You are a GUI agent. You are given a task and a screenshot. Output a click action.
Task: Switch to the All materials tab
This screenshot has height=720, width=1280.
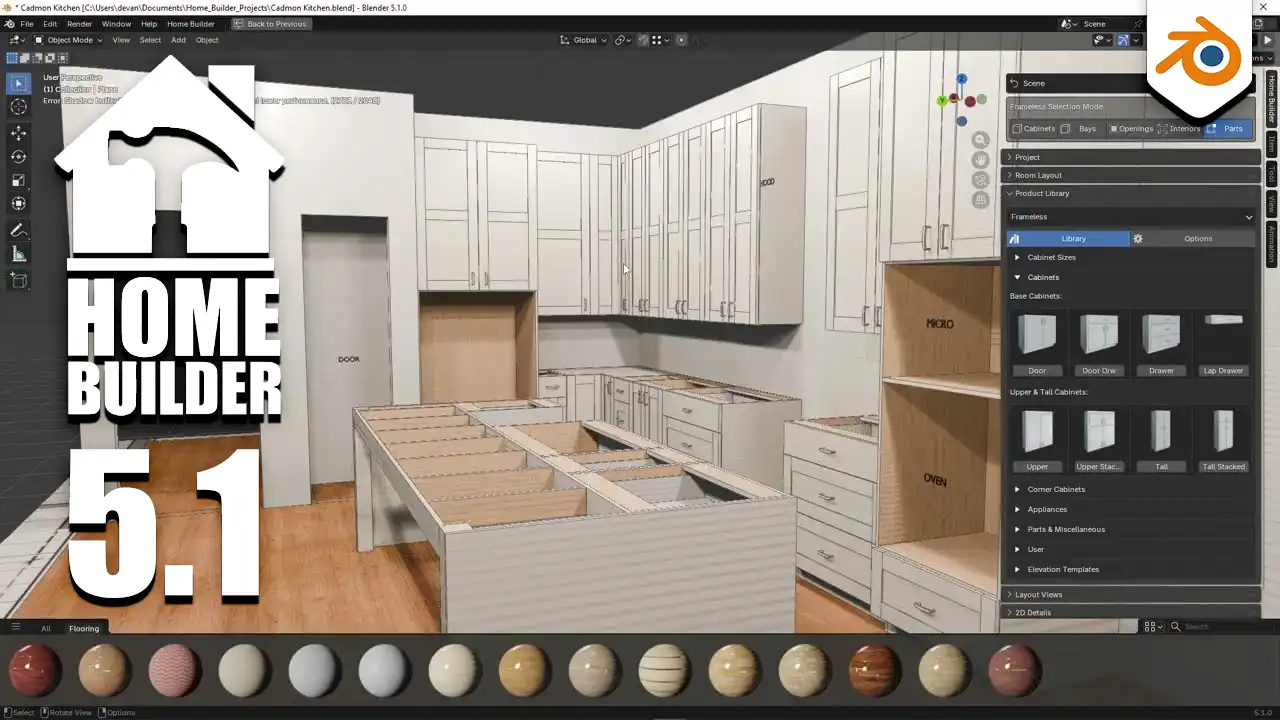pyautogui.click(x=46, y=628)
